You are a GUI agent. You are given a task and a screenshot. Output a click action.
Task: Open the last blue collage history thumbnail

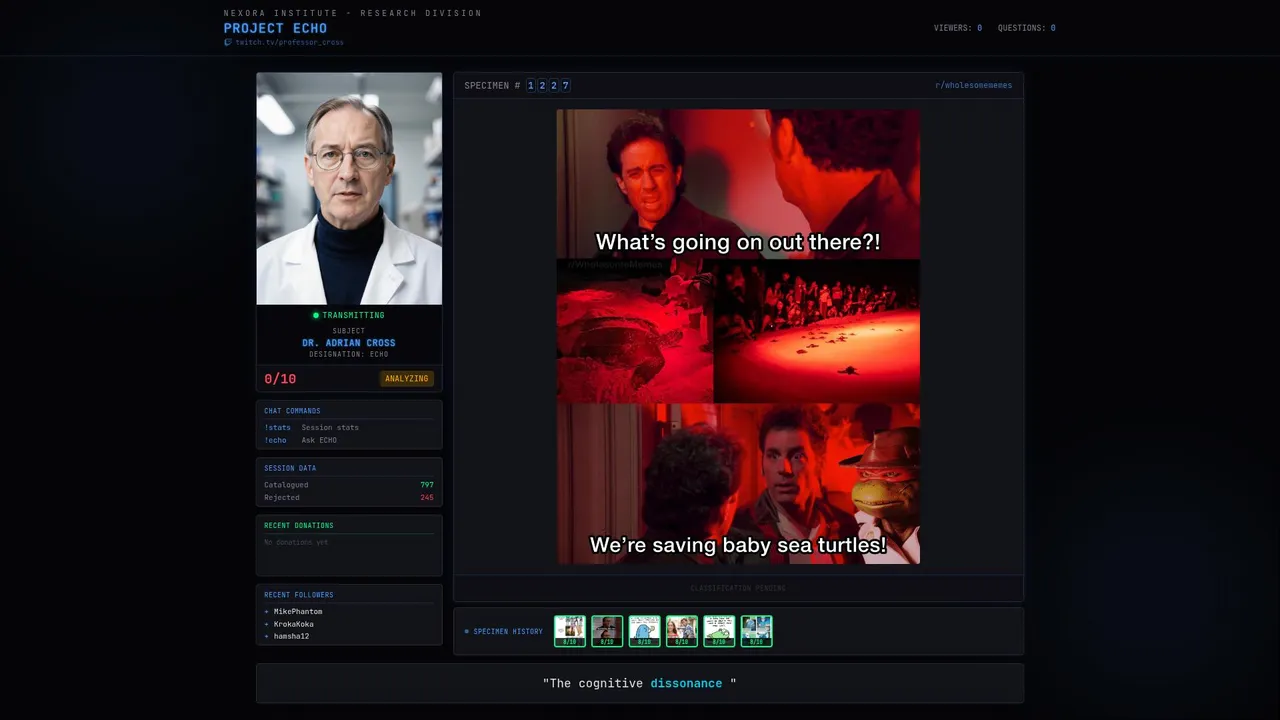[756, 631]
